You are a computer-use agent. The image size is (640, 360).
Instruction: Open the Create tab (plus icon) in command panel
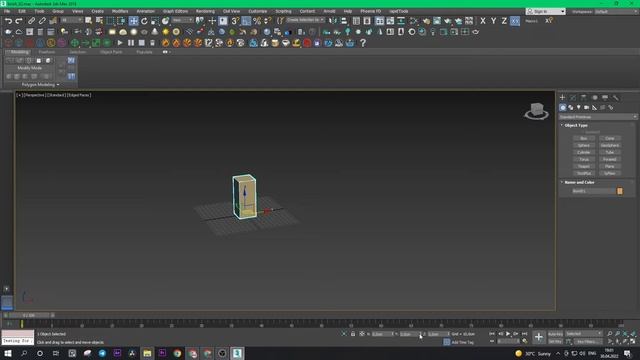pyautogui.click(x=562, y=98)
